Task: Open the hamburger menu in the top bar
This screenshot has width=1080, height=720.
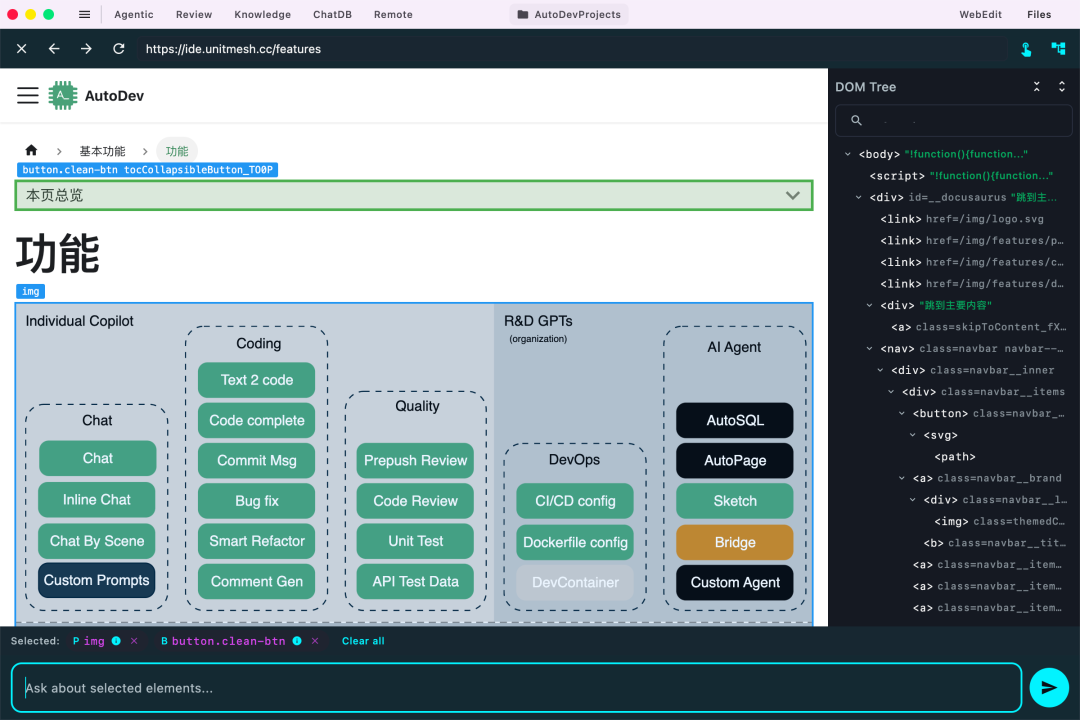Action: pyautogui.click(x=84, y=14)
